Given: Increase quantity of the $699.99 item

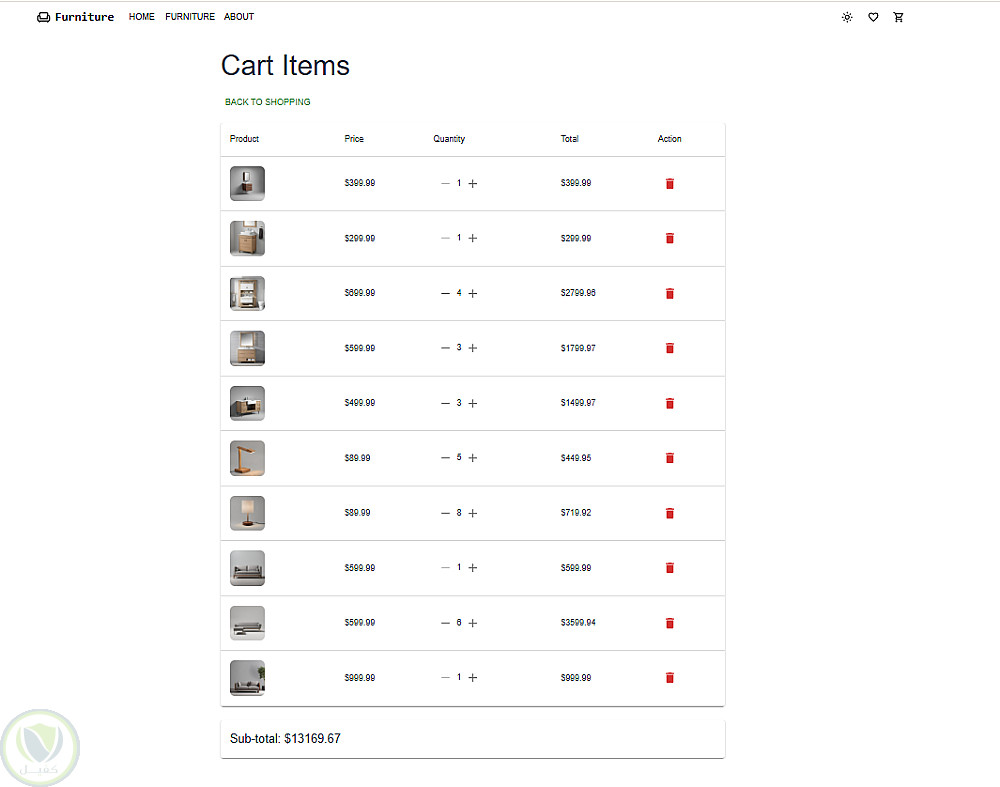Looking at the screenshot, I should tap(473, 294).
